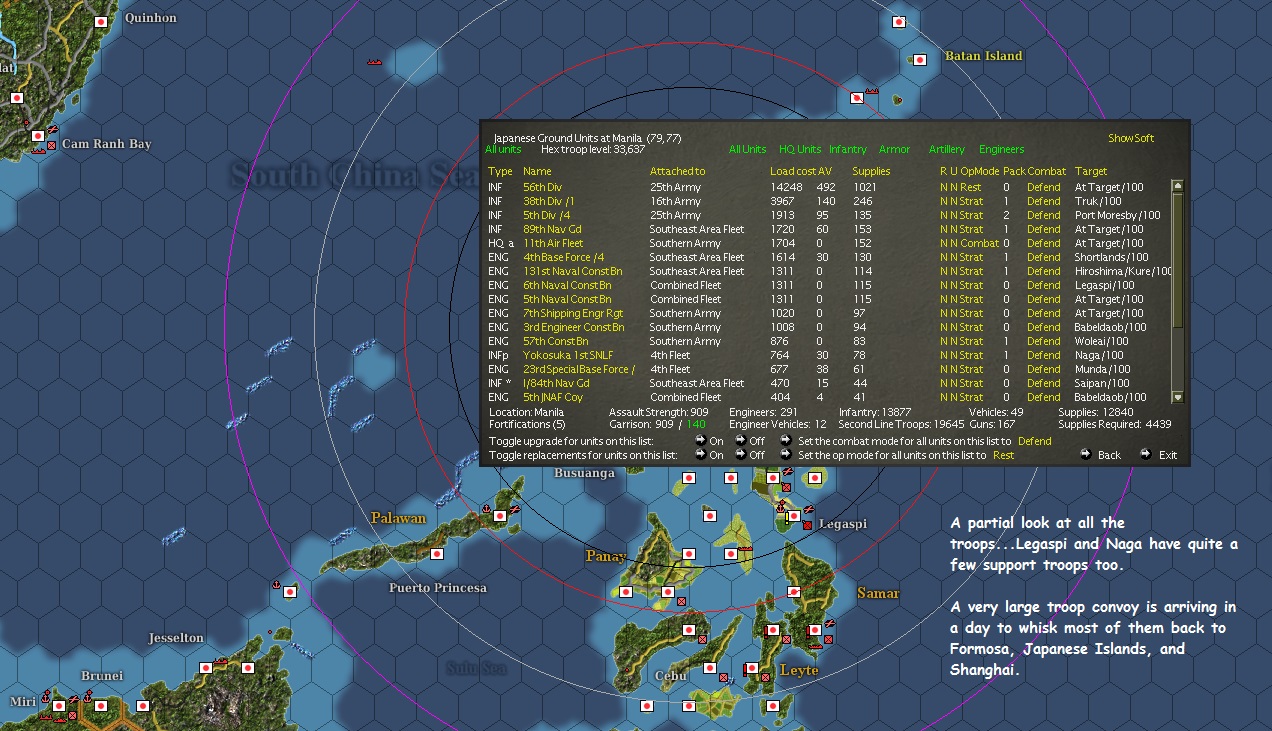Select the base flag left of Legaspi label

point(794,516)
